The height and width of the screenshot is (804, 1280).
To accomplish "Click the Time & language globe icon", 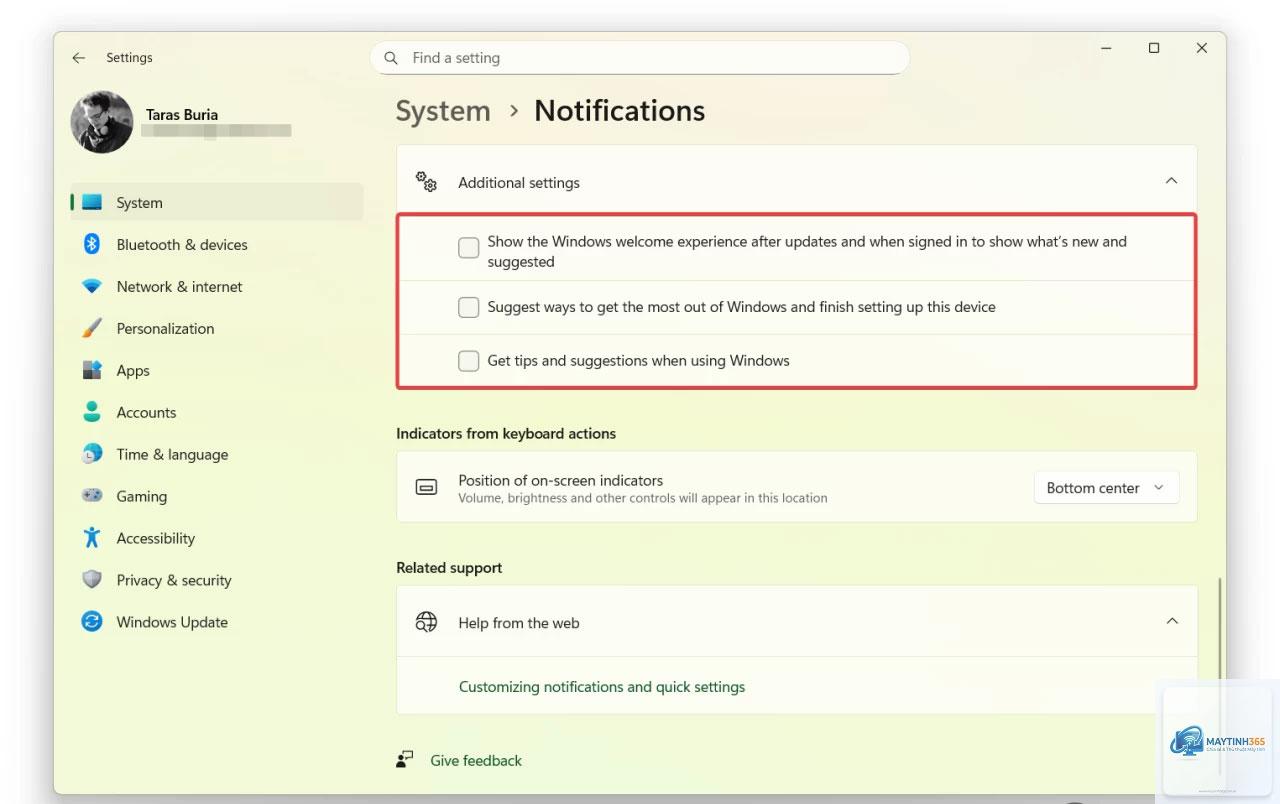I will [92, 454].
